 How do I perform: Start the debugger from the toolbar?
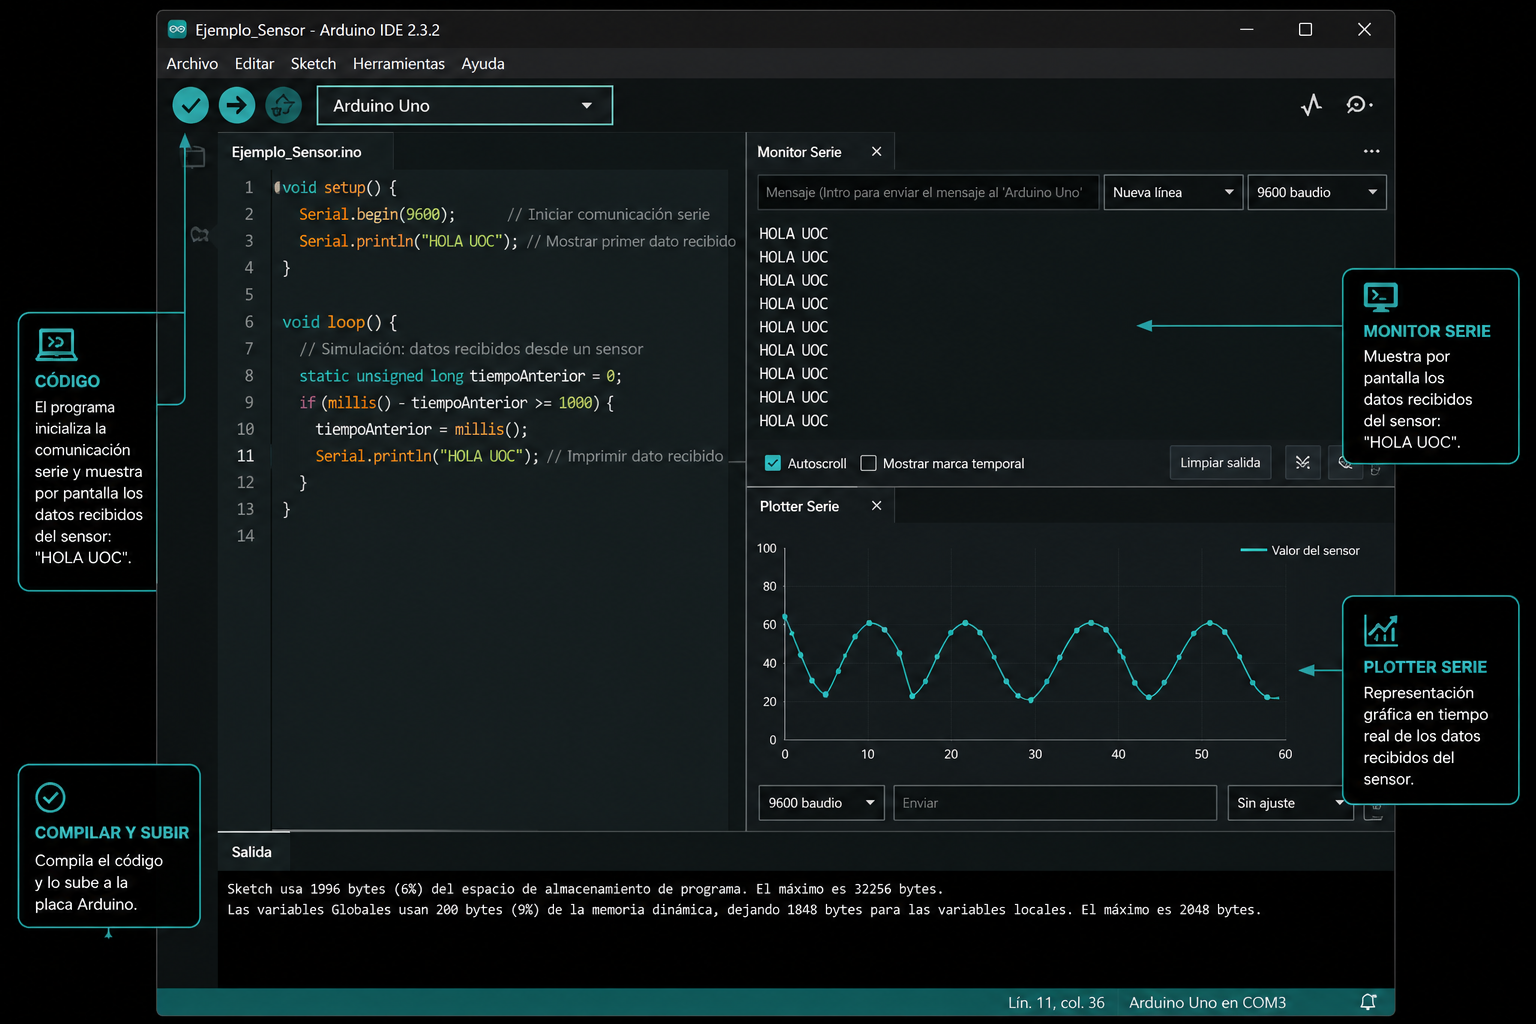(x=284, y=105)
